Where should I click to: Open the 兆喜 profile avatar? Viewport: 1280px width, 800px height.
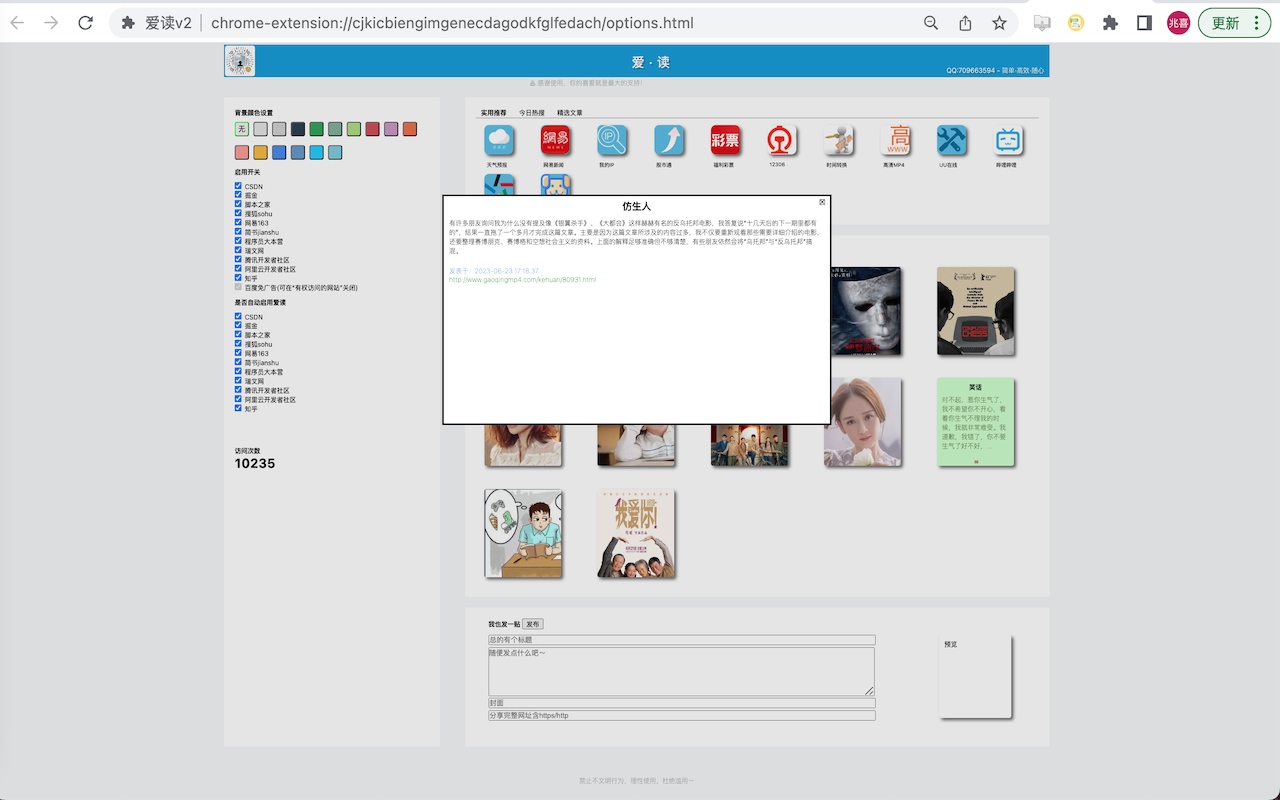(1179, 23)
